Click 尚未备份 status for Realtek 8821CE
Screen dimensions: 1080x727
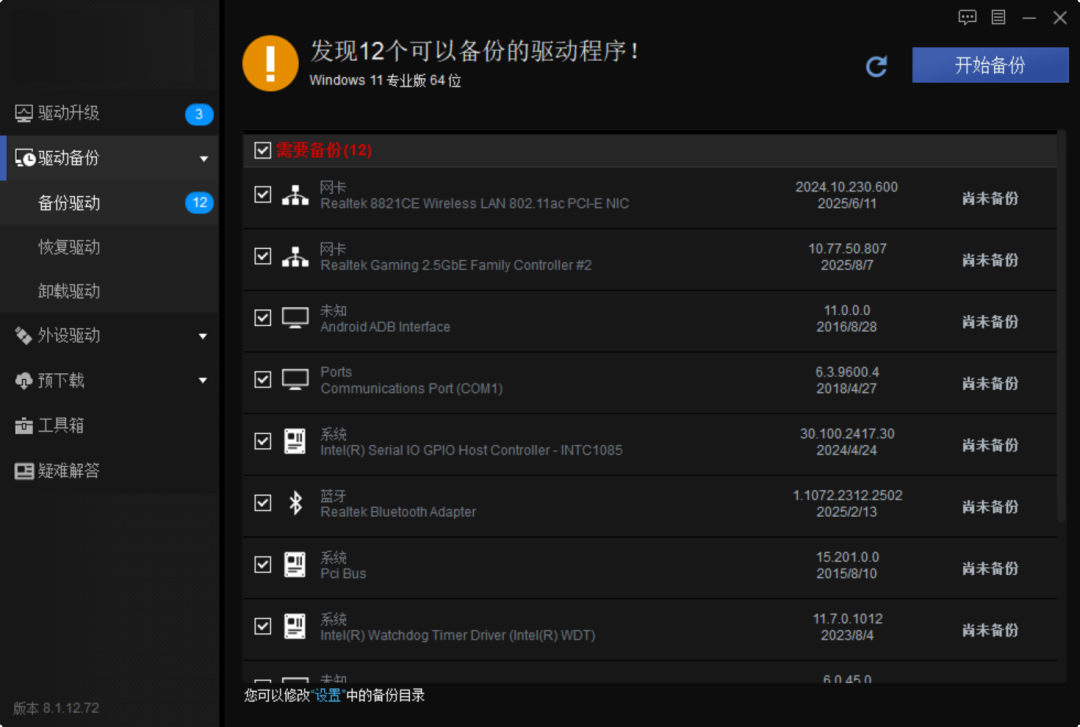[990, 198]
